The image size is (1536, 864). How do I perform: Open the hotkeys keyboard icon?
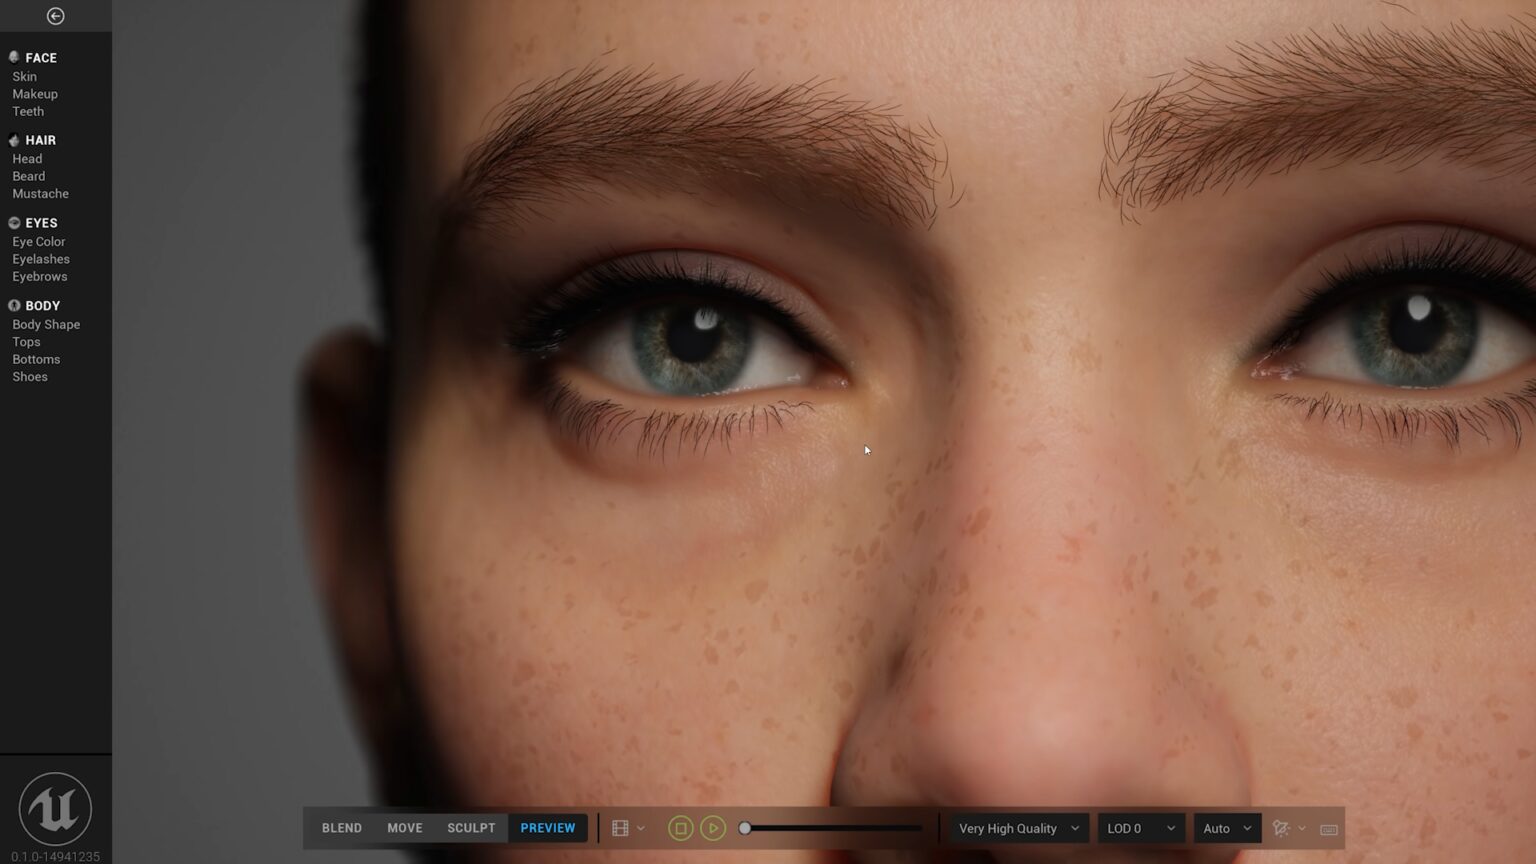click(1329, 829)
